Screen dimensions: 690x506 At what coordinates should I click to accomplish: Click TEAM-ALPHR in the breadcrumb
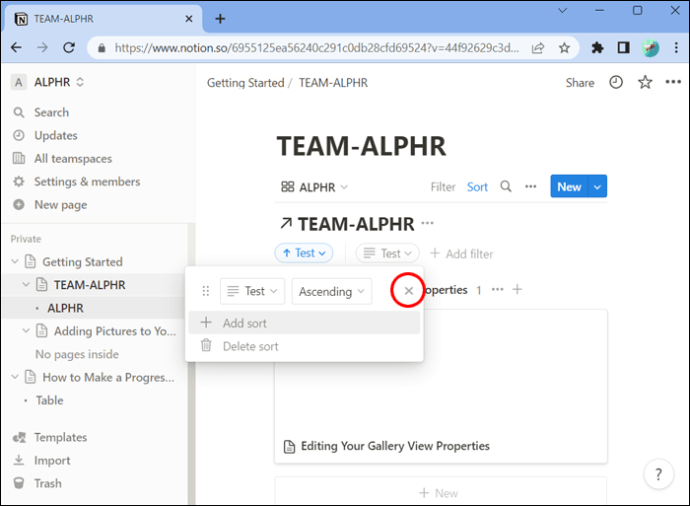point(333,83)
